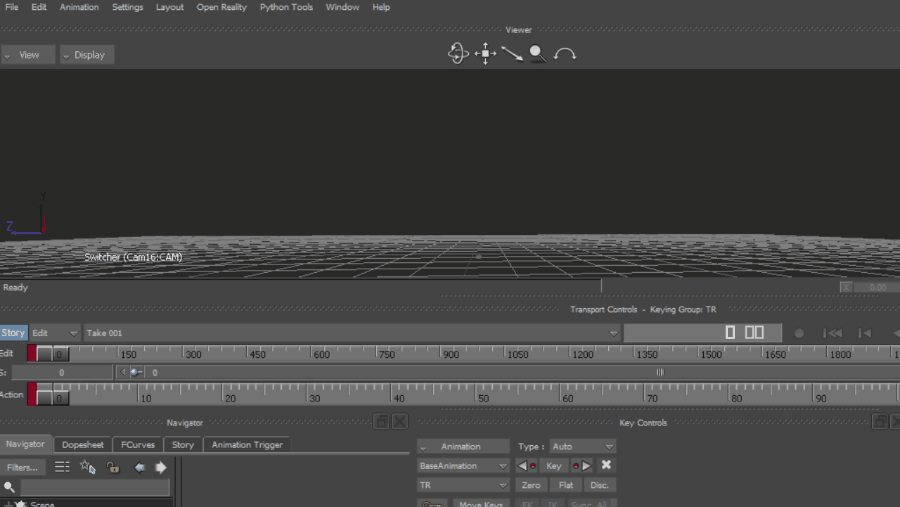Image resolution: width=900 pixels, height=507 pixels.
Task: Select the Roll camera tool icon
Action: (x=565, y=54)
